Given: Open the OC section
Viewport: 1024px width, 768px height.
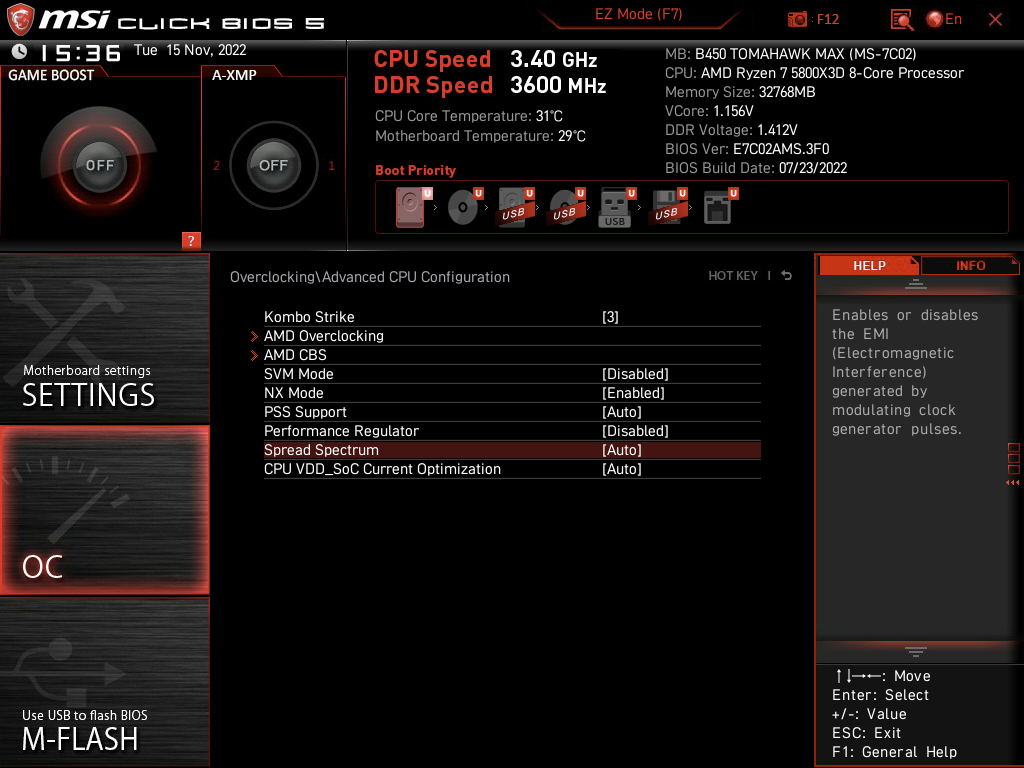Looking at the screenshot, I should pyautogui.click(x=104, y=510).
